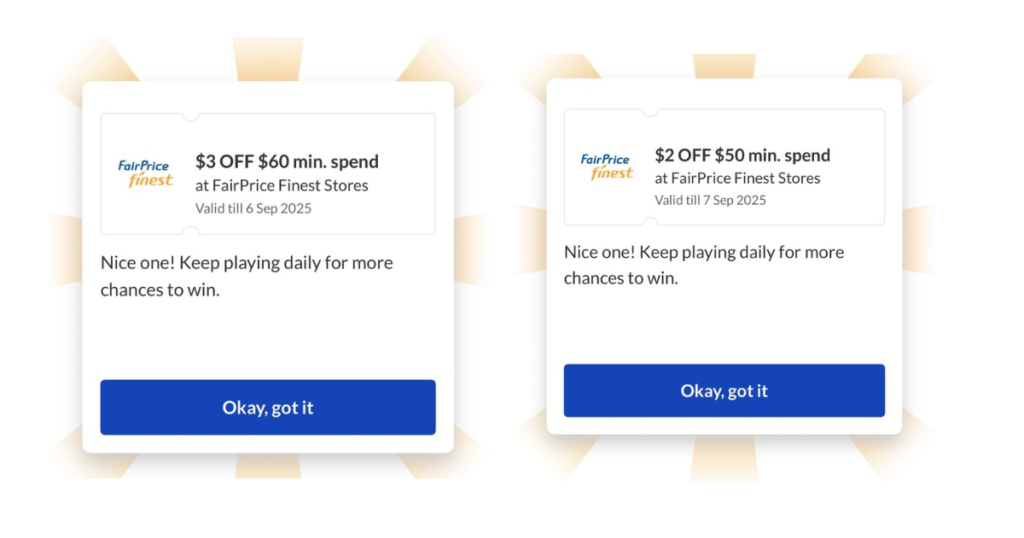Click top notch cutout of $3 OFF voucher

[189, 117]
